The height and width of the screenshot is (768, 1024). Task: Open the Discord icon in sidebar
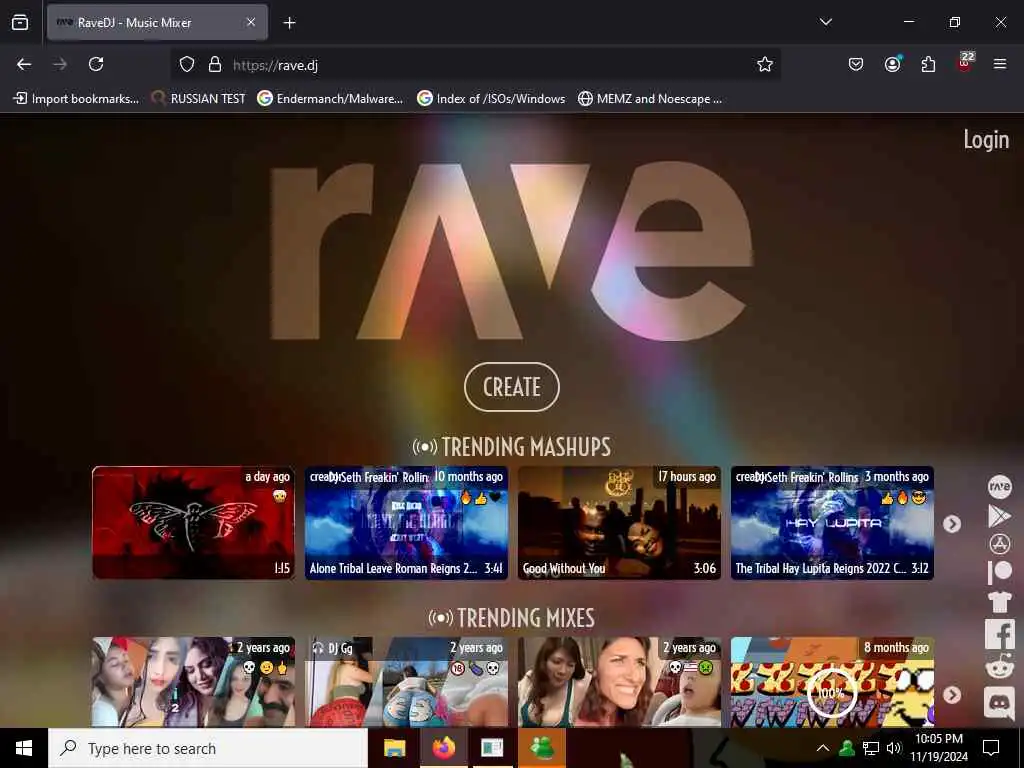pyautogui.click(x=999, y=703)
